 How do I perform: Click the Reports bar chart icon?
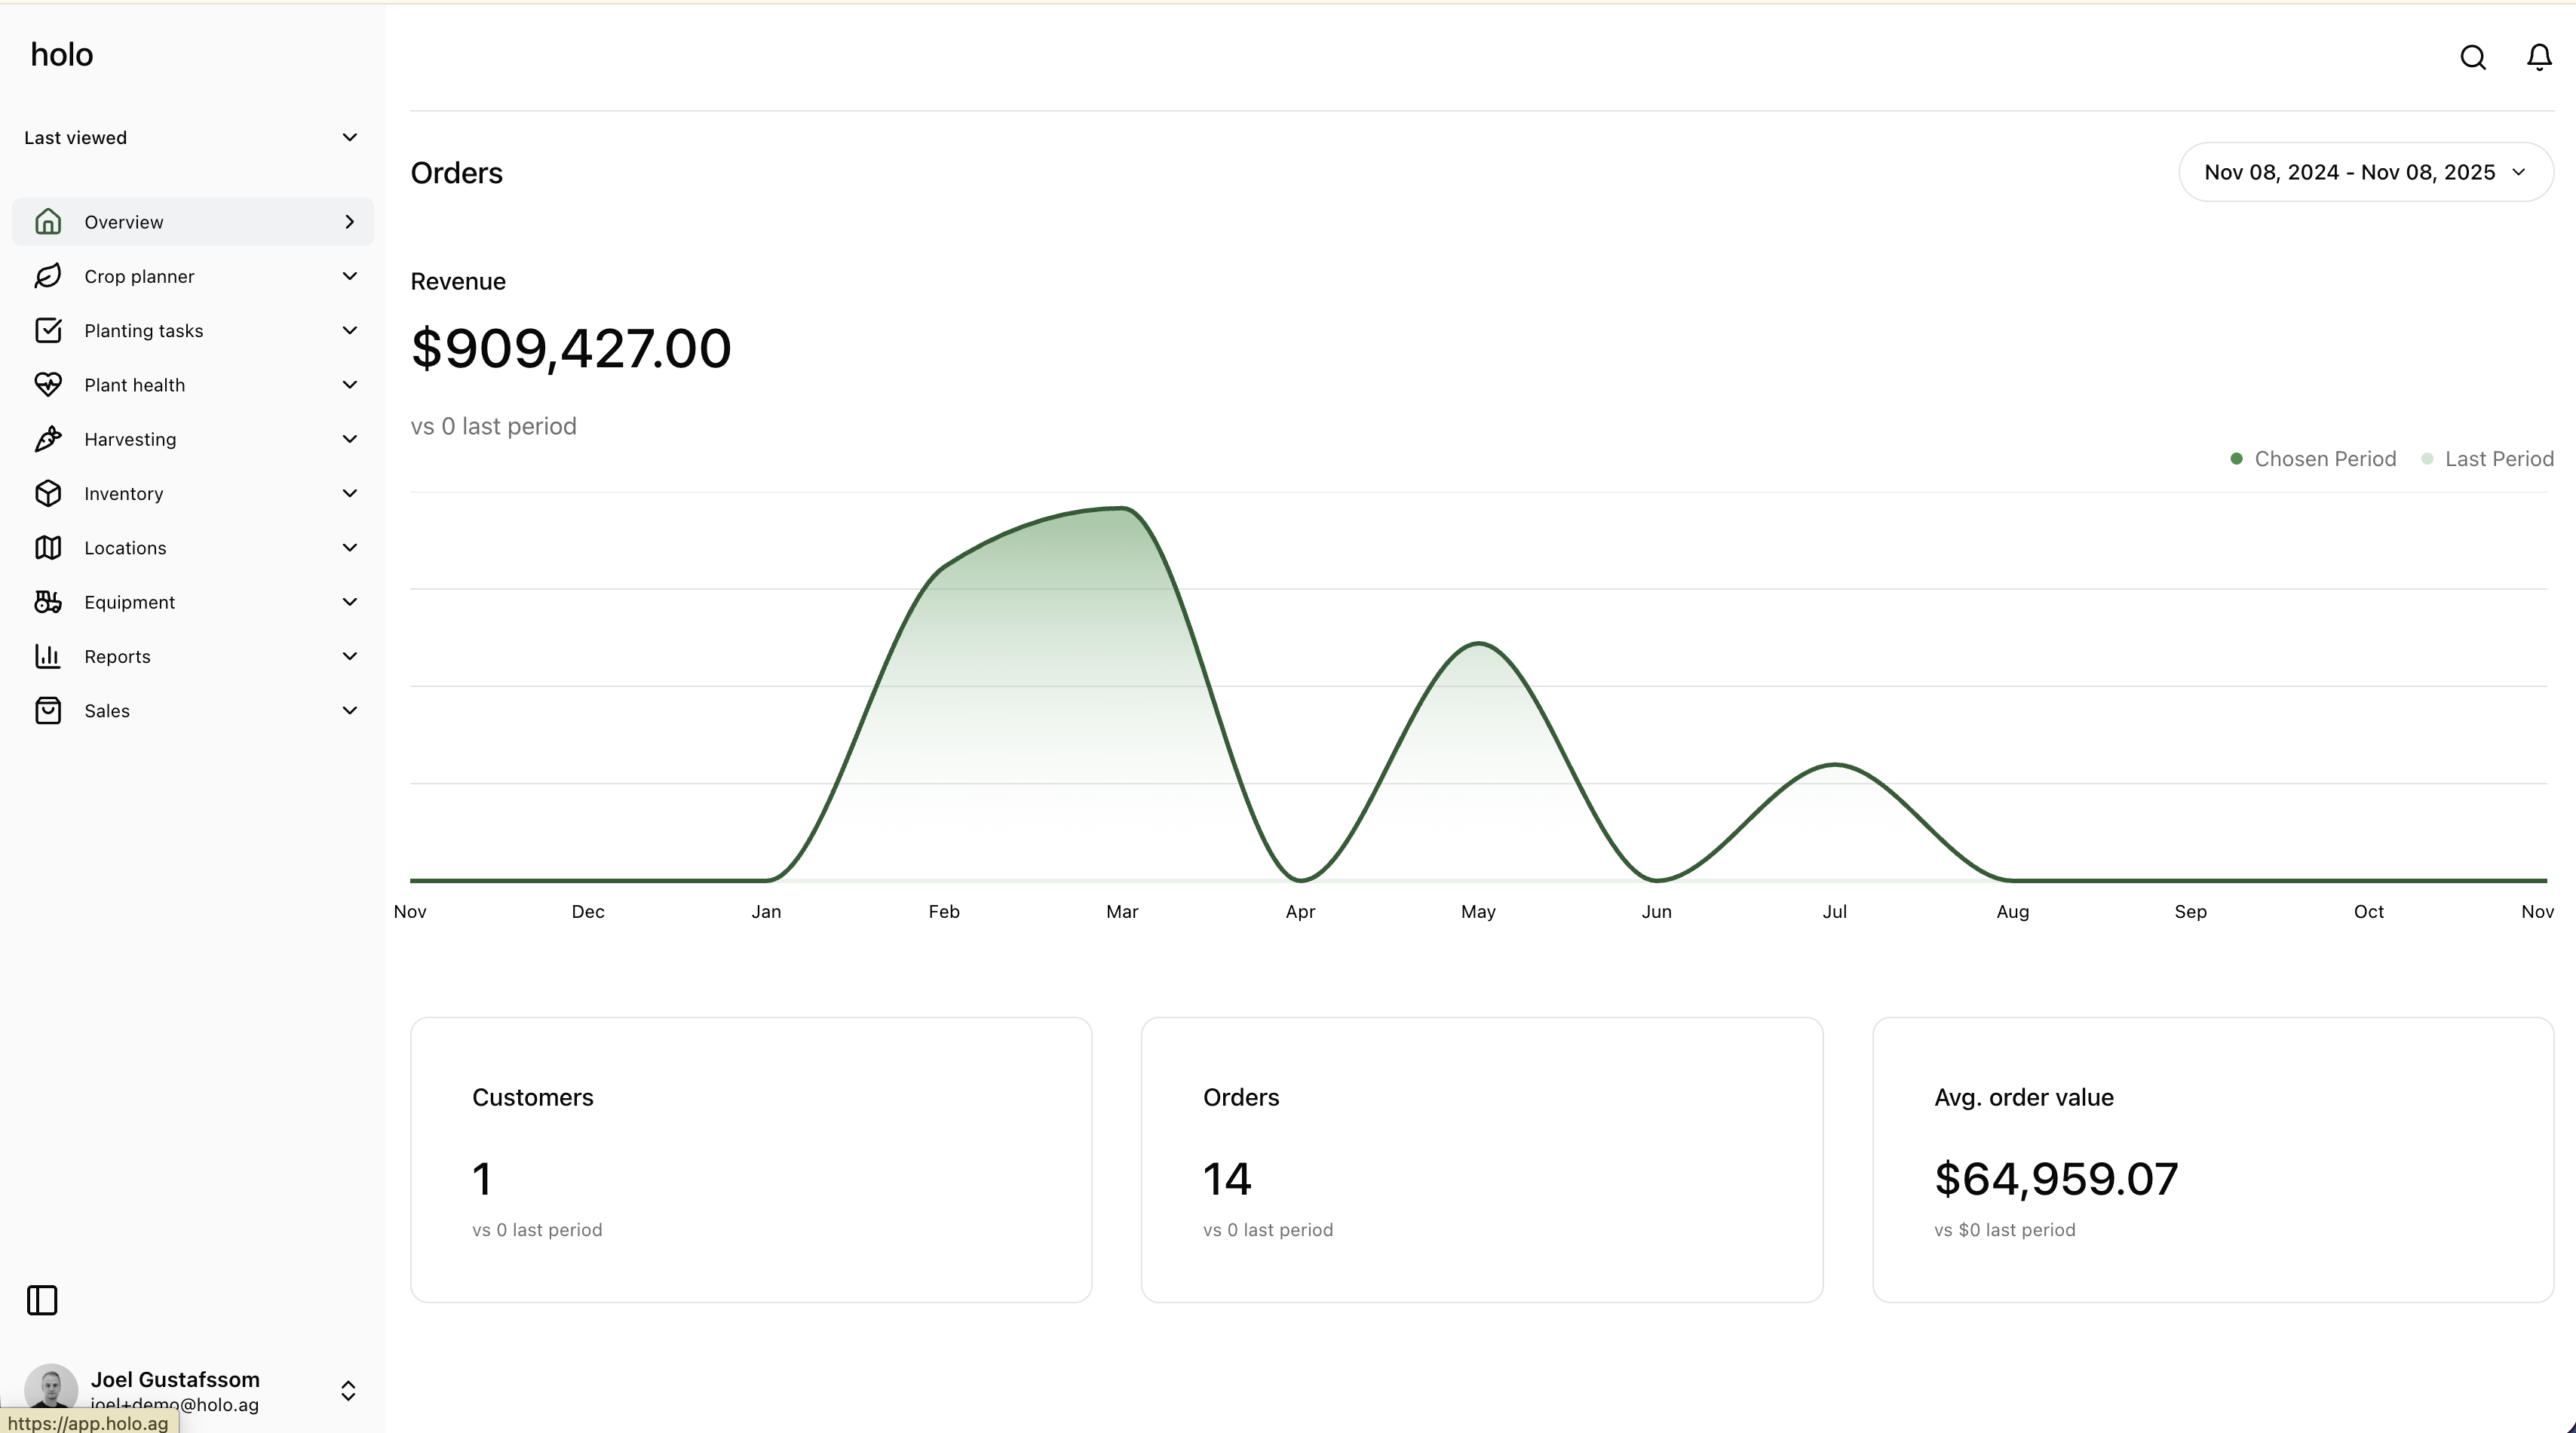point(48,656)
